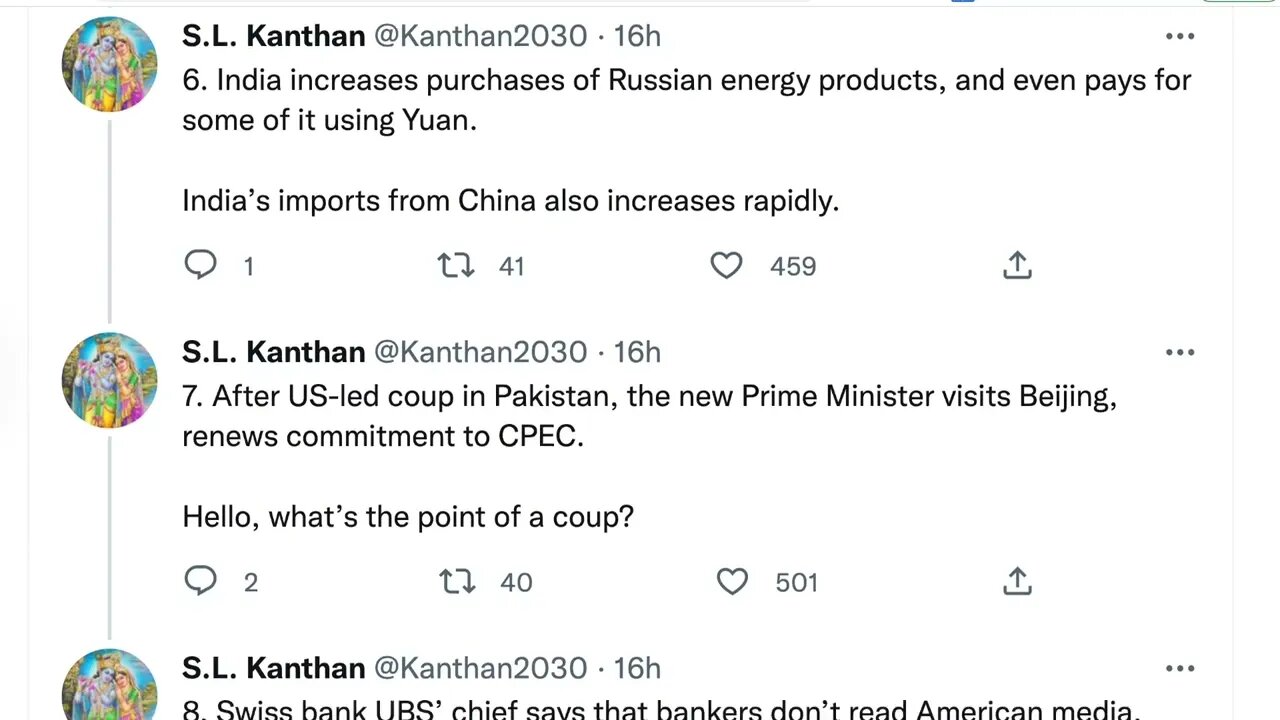The height and width of the screenshot is (720, 1280).
Task: Open the 16h timestamp of tweet 8
Action: click(637, 669)
